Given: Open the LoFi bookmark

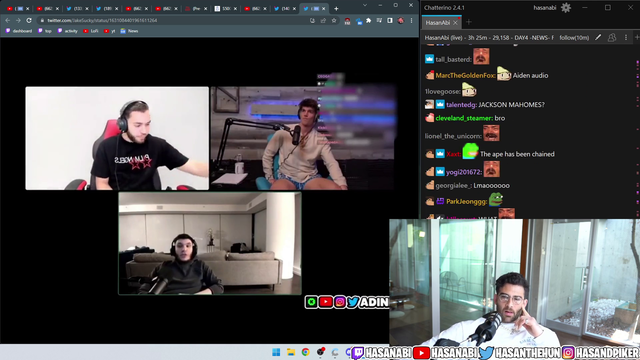Looking at the screenshot, I should pos(91,31).
